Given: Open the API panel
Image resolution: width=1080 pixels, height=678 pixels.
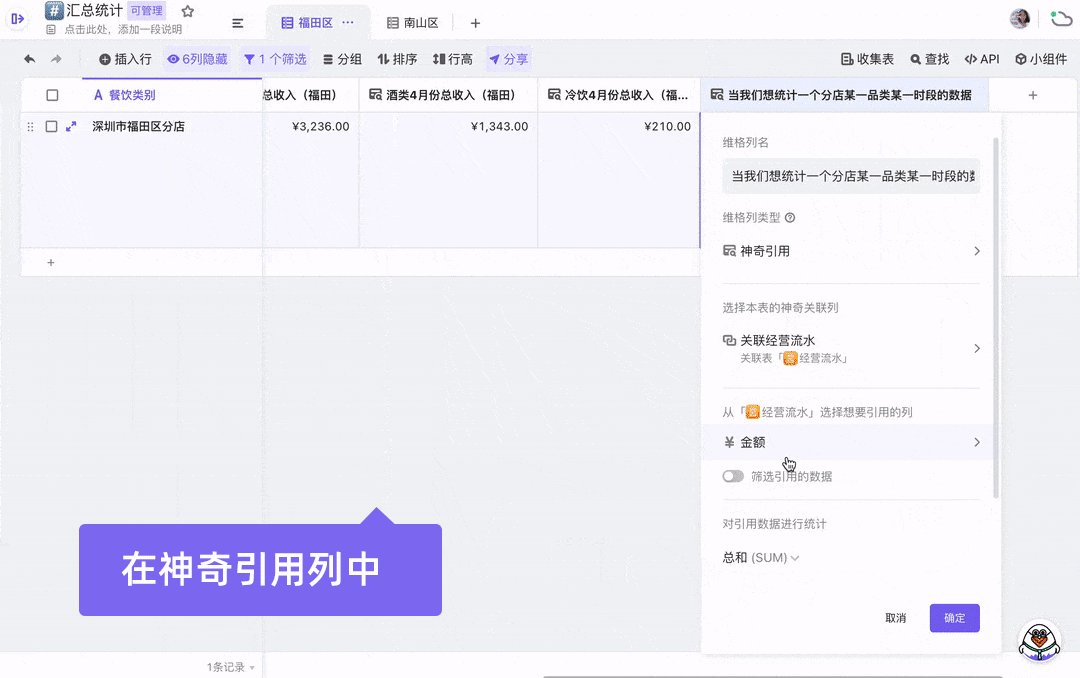Looking at the screenshot, I should click(x=981, y=59).
